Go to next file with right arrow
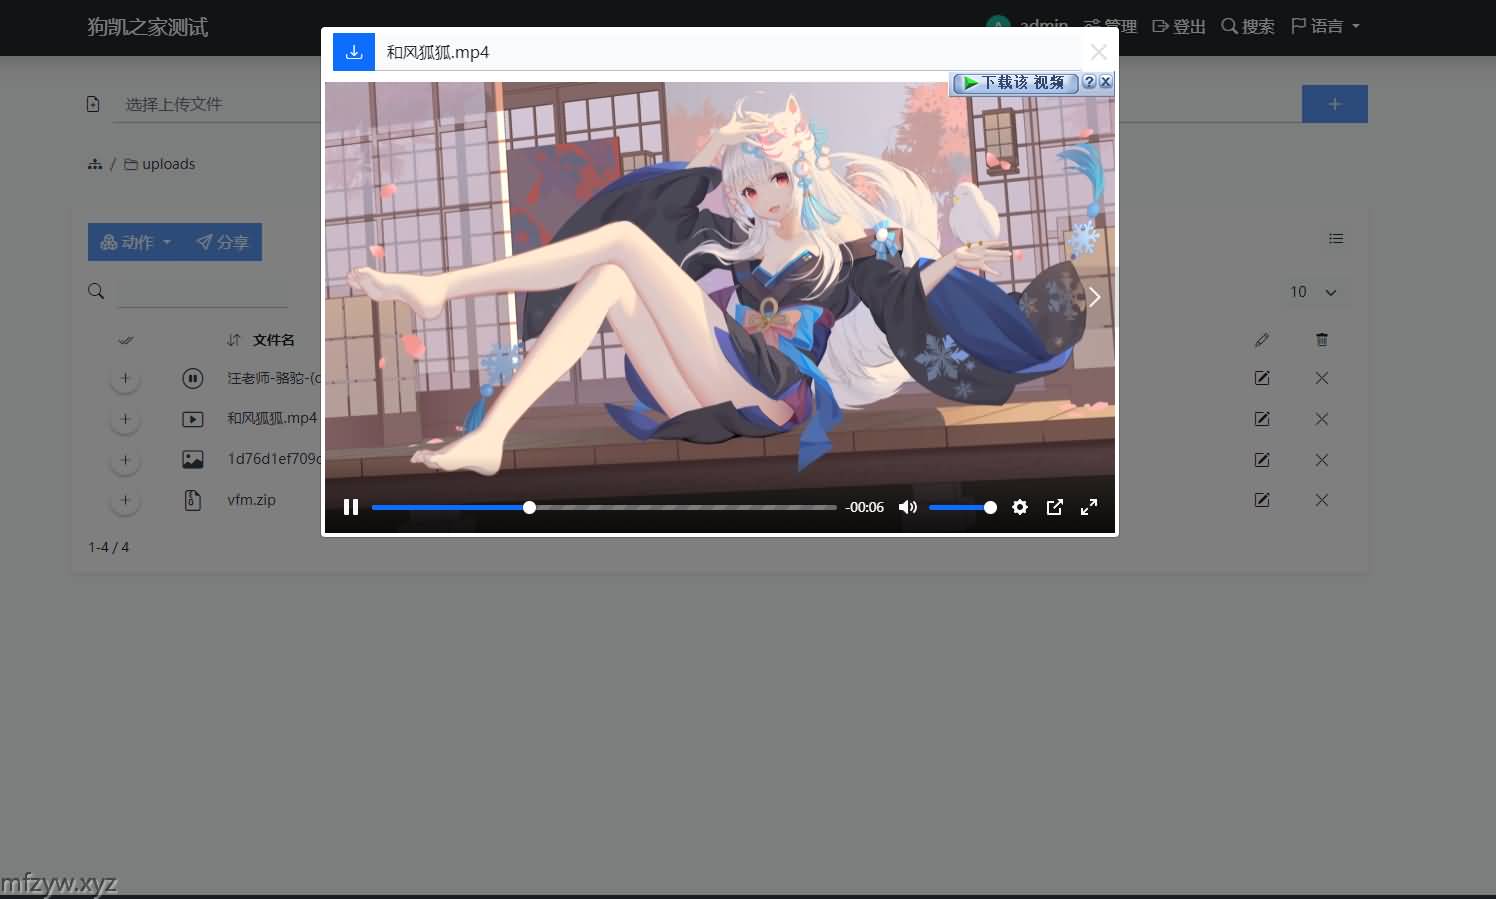The height and width of the screenshot is (899, 1496). 1094,297
